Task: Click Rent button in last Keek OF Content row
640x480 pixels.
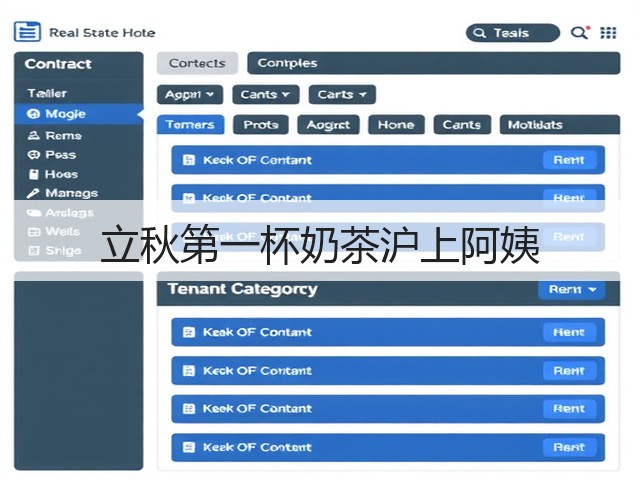Action: tap(569, 447)
